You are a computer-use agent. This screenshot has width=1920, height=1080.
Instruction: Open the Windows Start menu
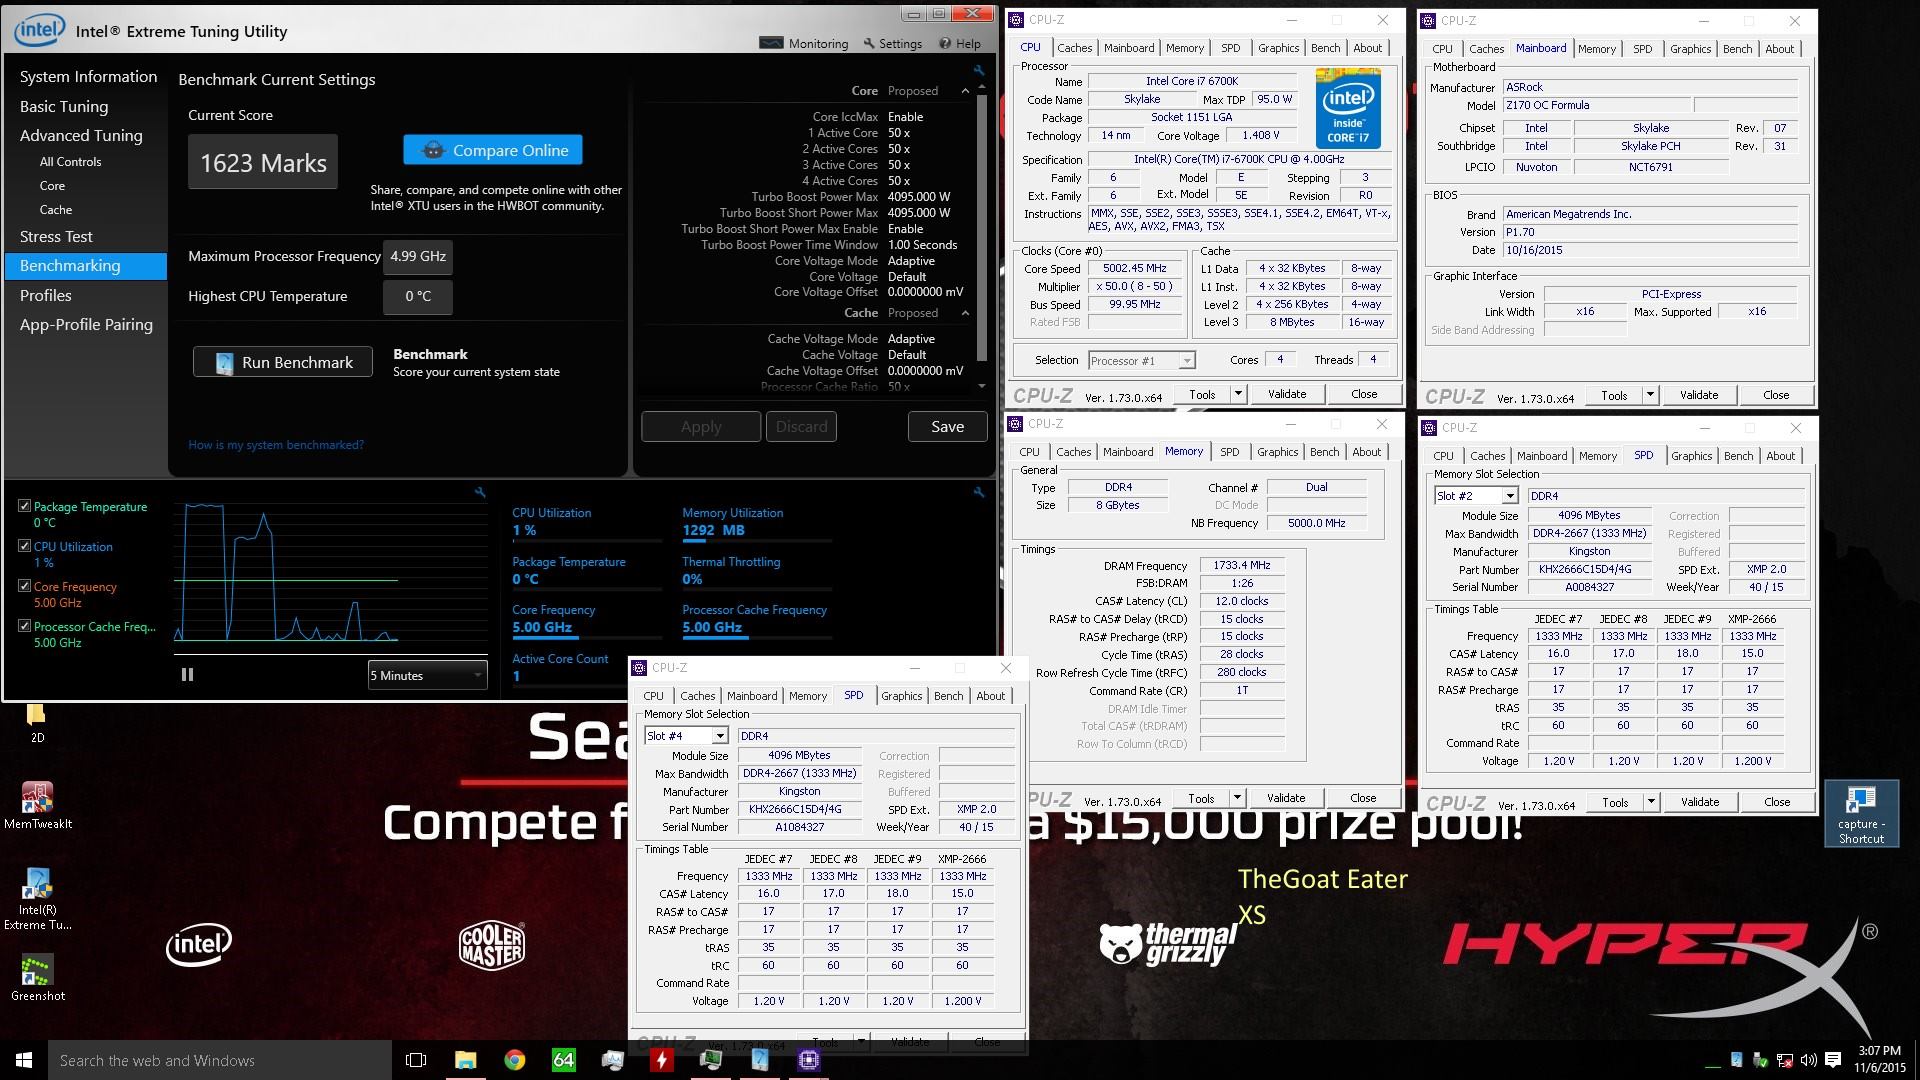[x=24, y=1060]
